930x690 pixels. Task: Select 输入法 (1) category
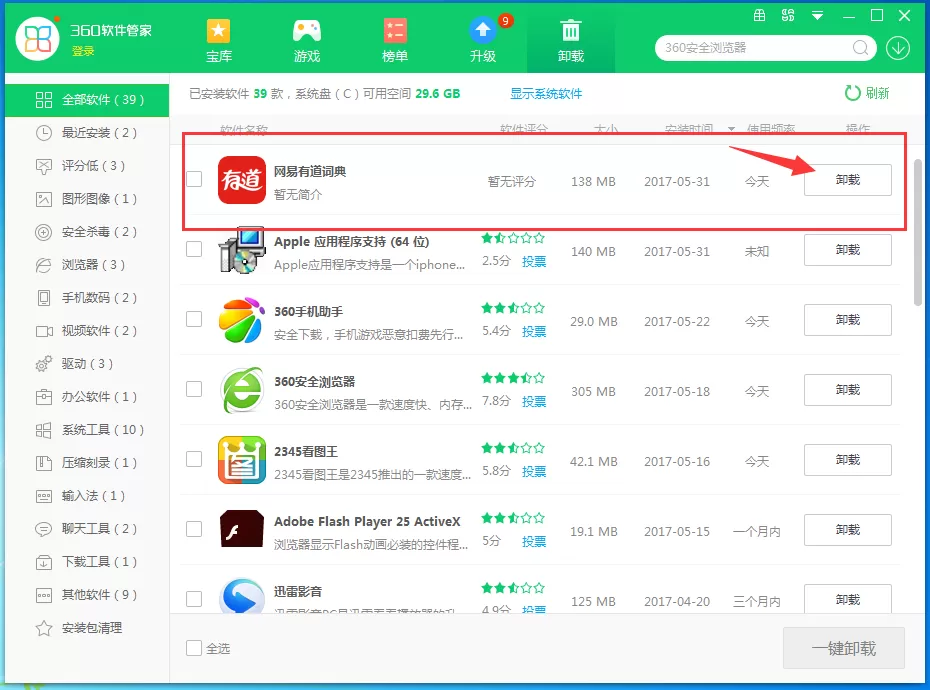point(87,496)
